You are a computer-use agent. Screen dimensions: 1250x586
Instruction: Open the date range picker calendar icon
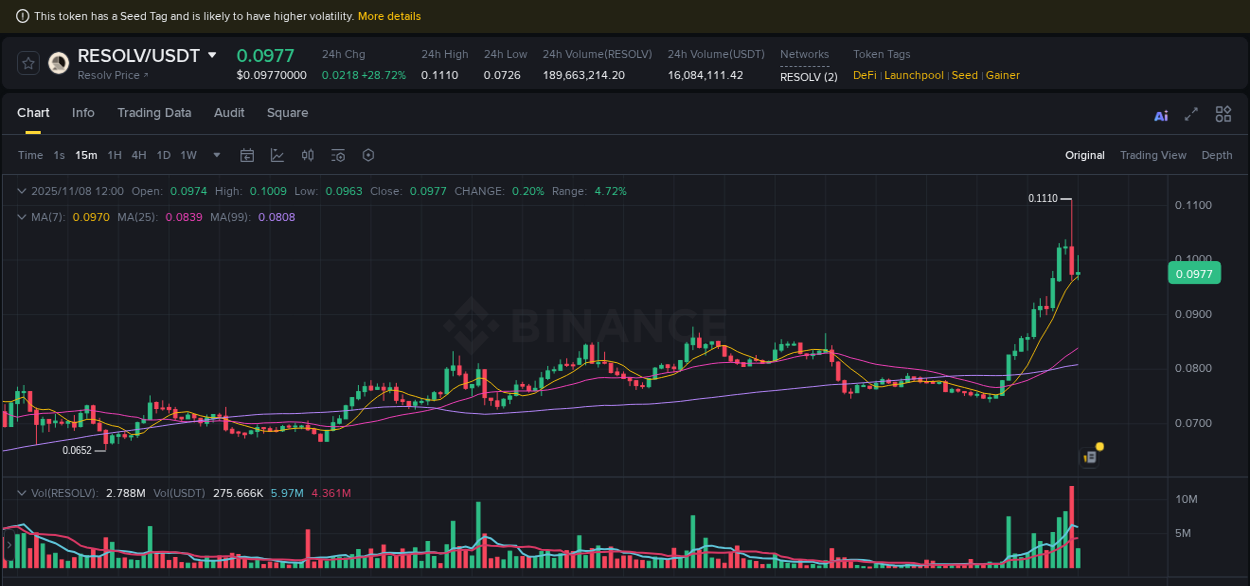[247, 155]
